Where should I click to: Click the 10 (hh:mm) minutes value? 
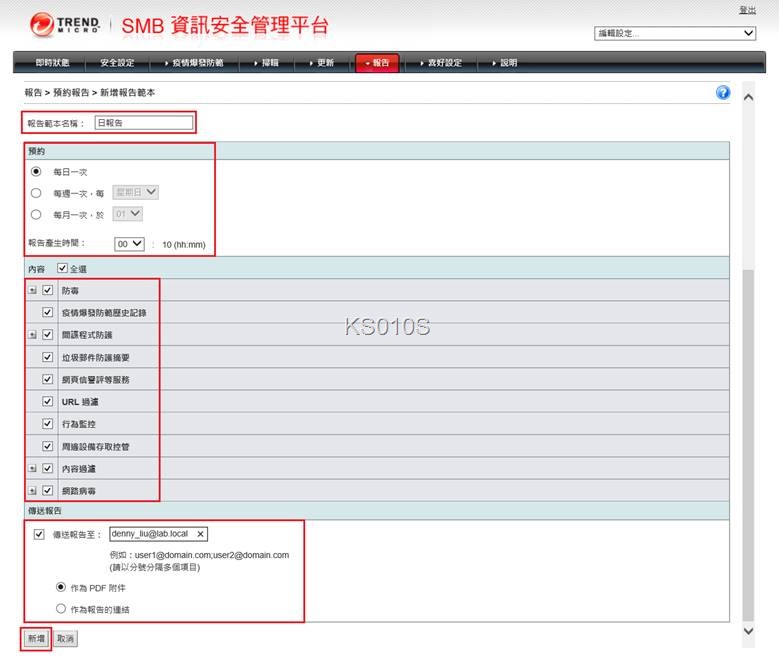click(x=183, y=245)
